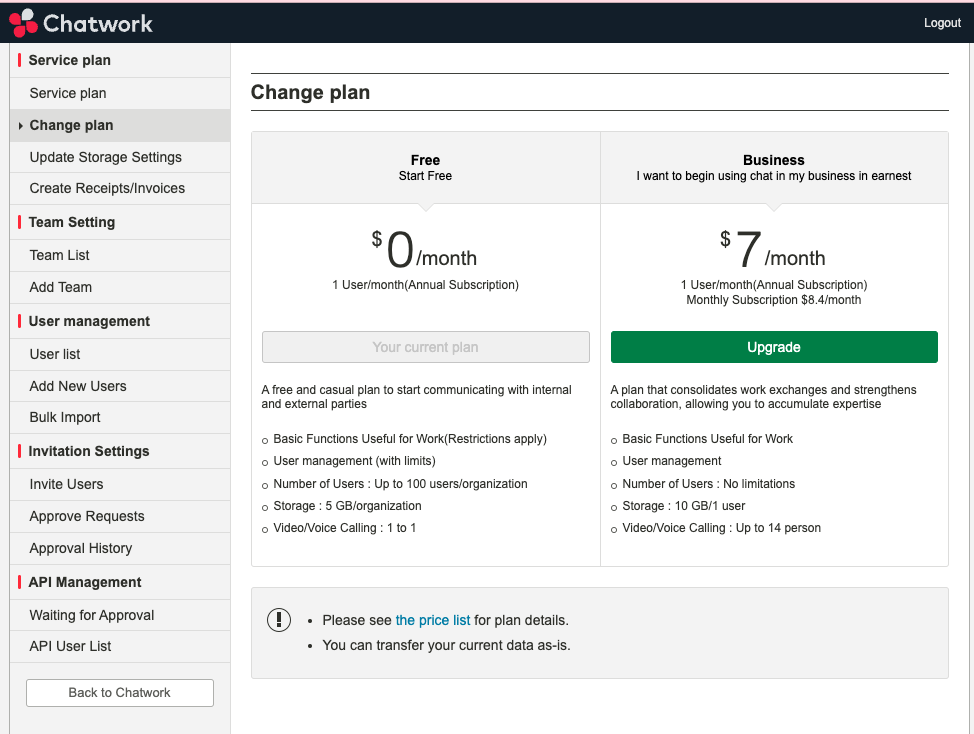Select Change plan in sidebar
Viewport: 974px width, 734px height.
coord(71,125)
